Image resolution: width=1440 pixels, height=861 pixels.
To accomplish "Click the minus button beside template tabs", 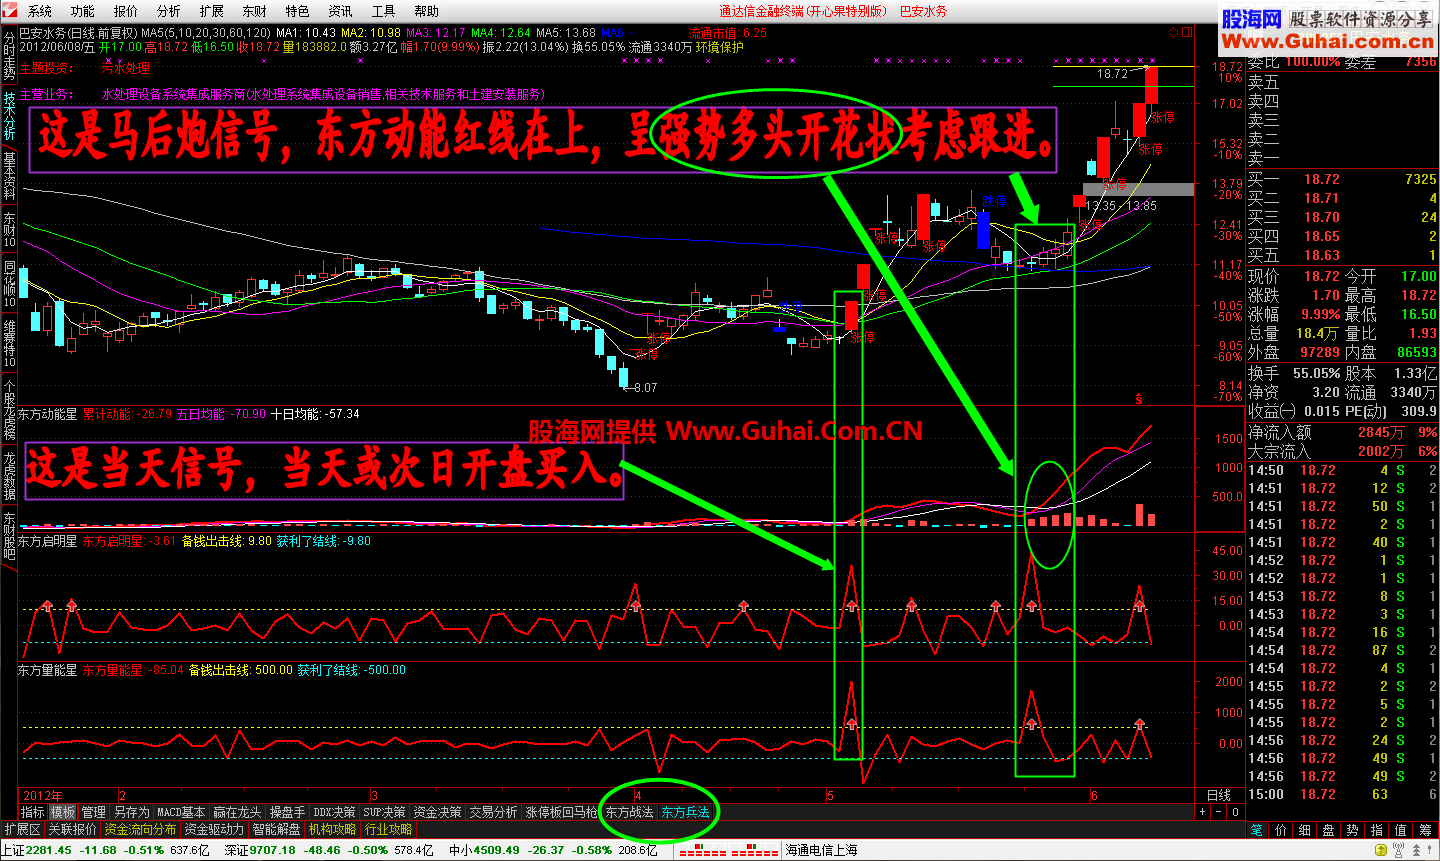I will (x=1217, y=812).
